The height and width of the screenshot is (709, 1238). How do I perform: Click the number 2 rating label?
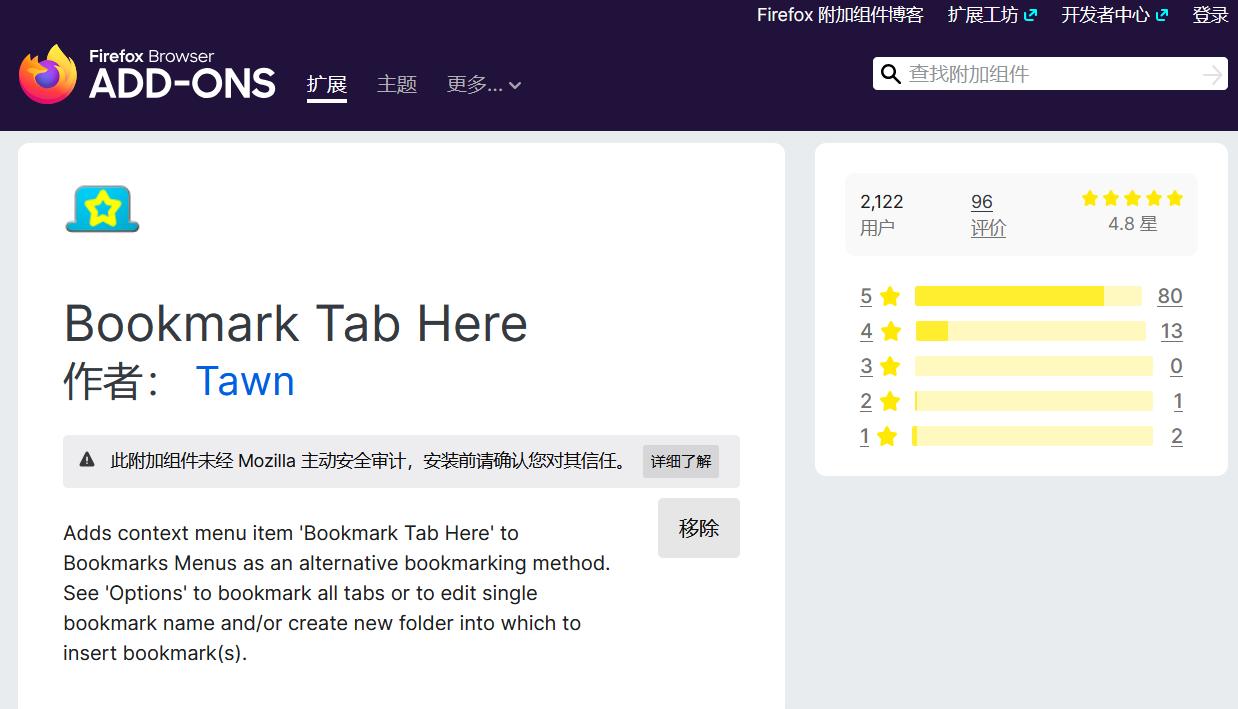(866, 401)
